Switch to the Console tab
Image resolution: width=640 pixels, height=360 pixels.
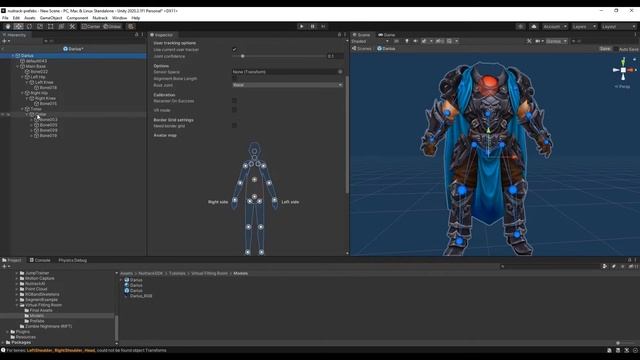[x=40, y=260]
